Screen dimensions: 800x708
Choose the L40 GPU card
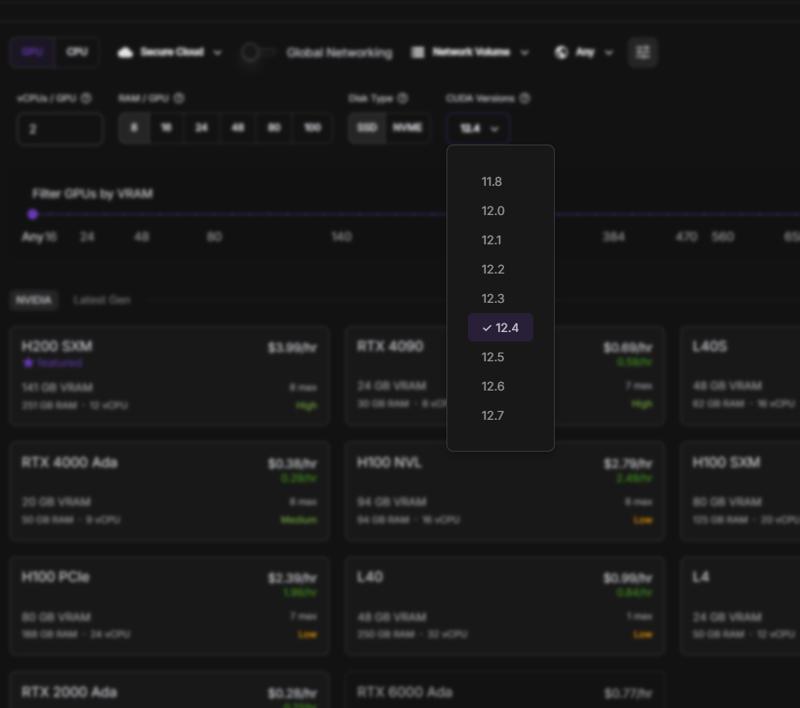click(x=505, y=605)
